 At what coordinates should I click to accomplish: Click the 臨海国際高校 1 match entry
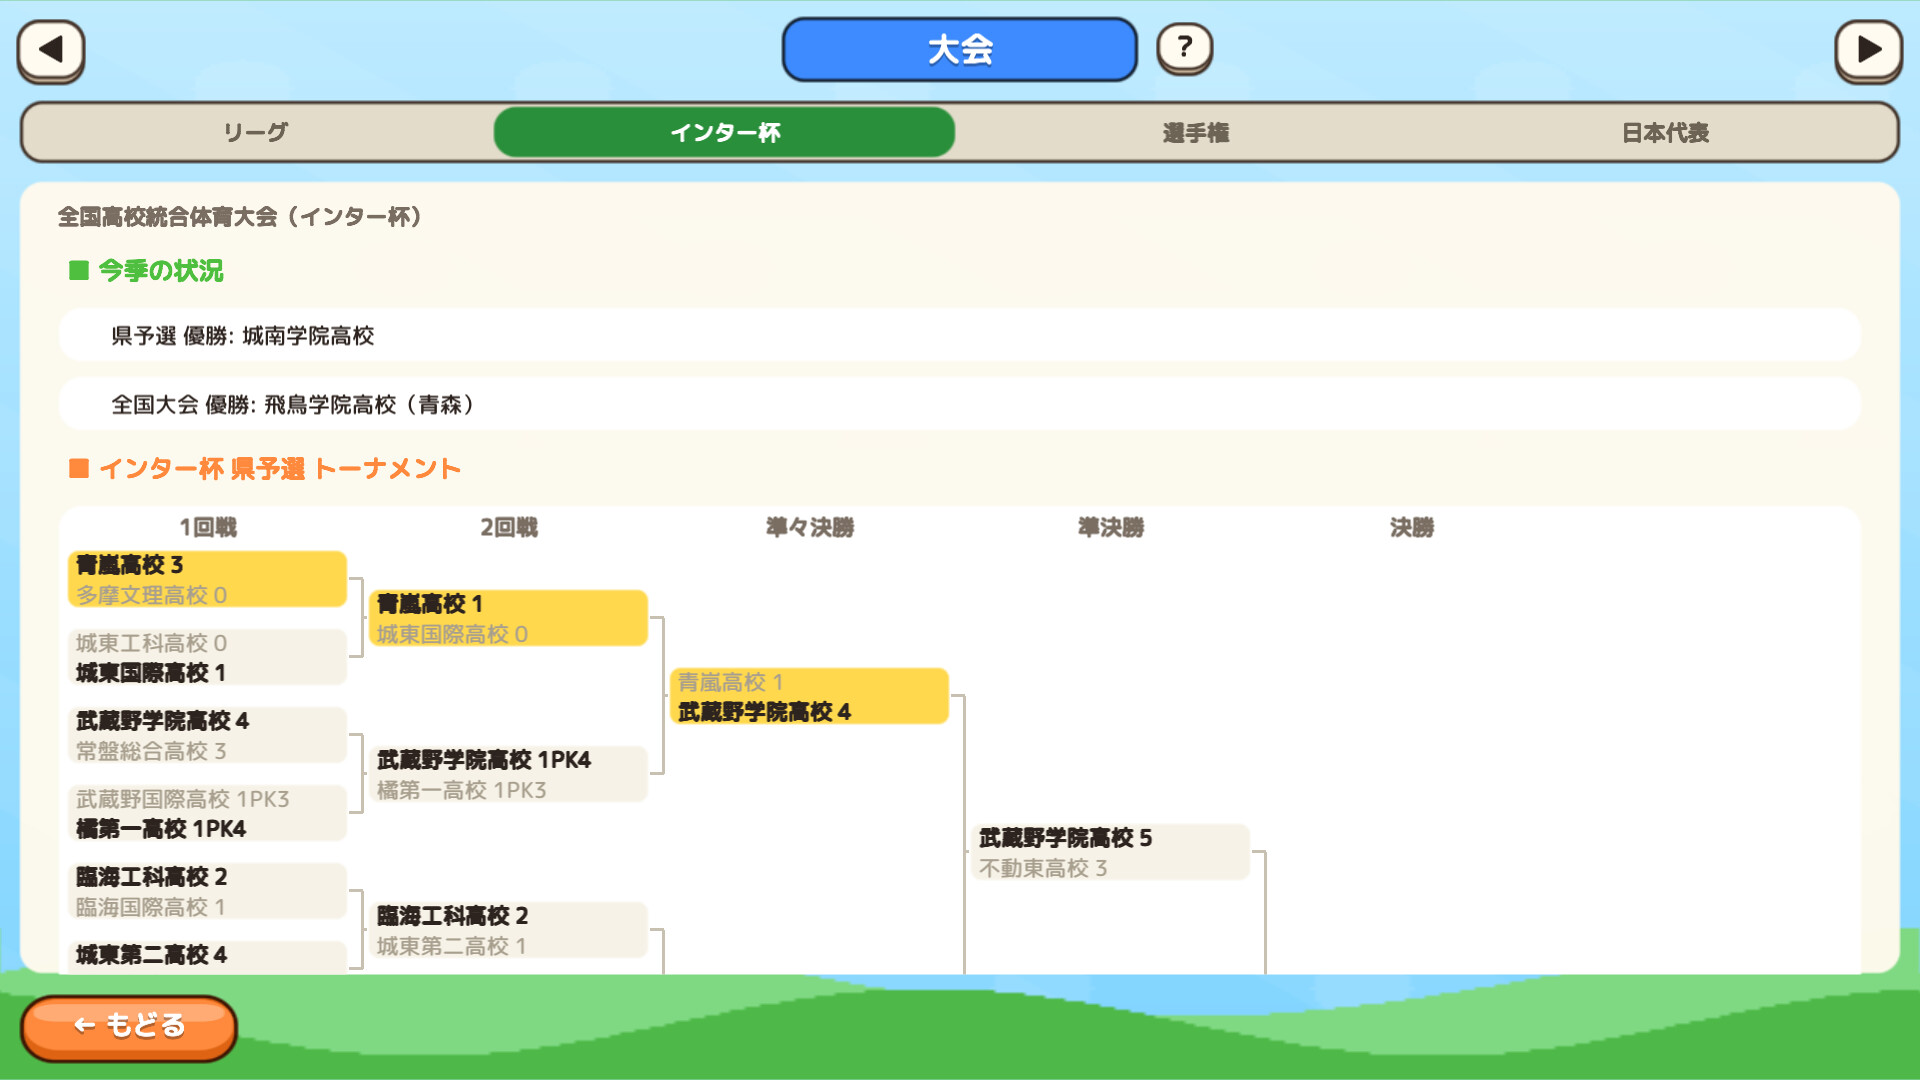[208, 891]
